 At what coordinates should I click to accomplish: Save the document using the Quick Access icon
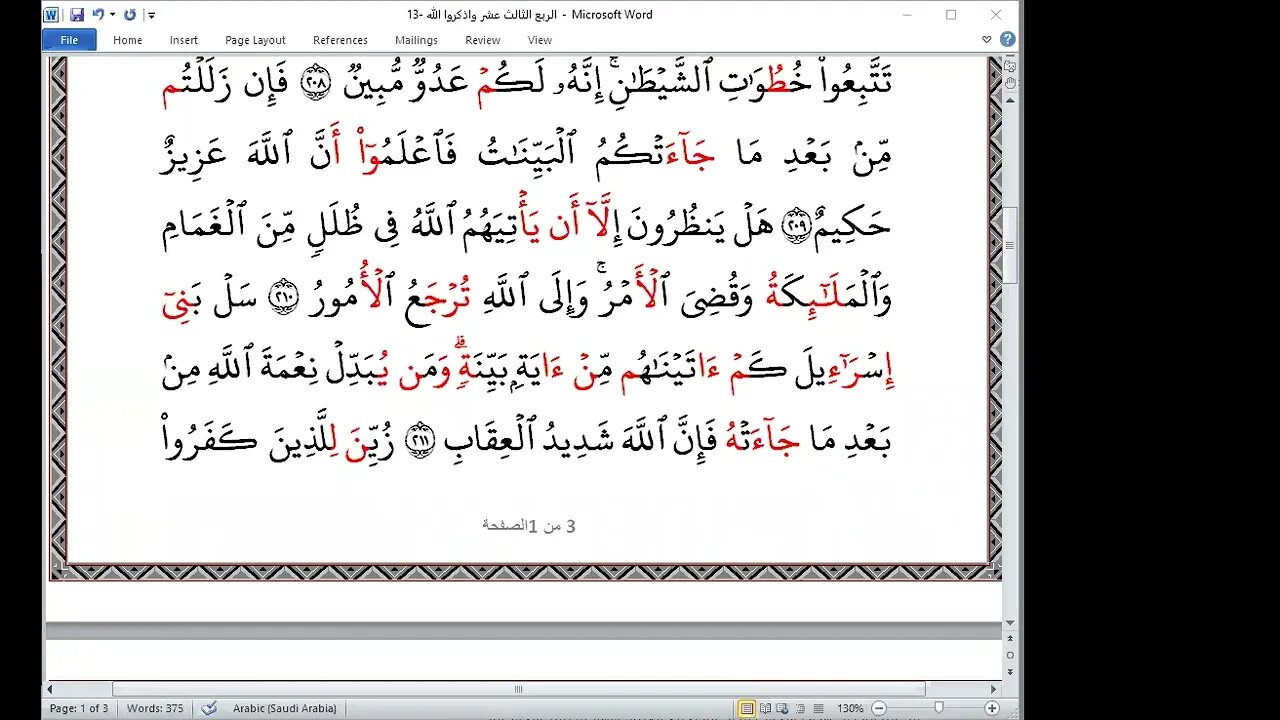[75, 15]
